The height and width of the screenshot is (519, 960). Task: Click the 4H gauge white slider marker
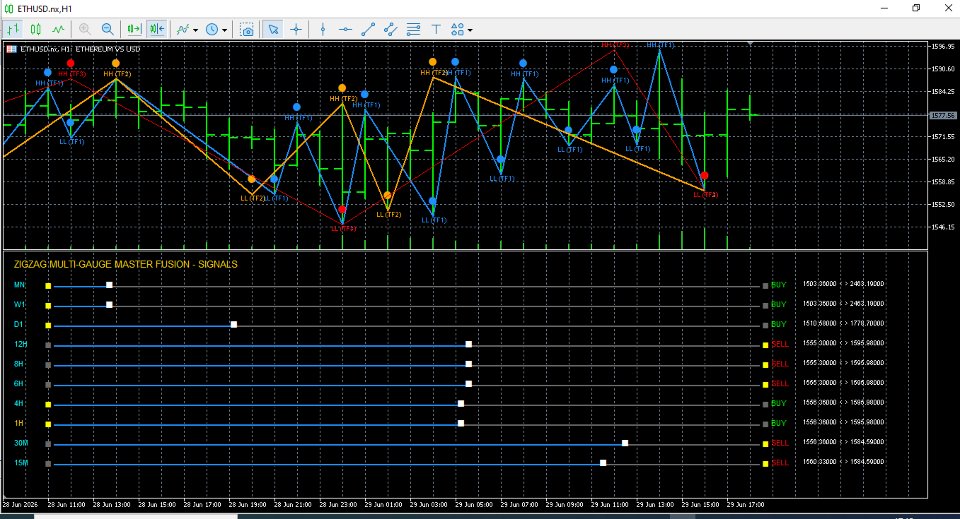[460, 404]
